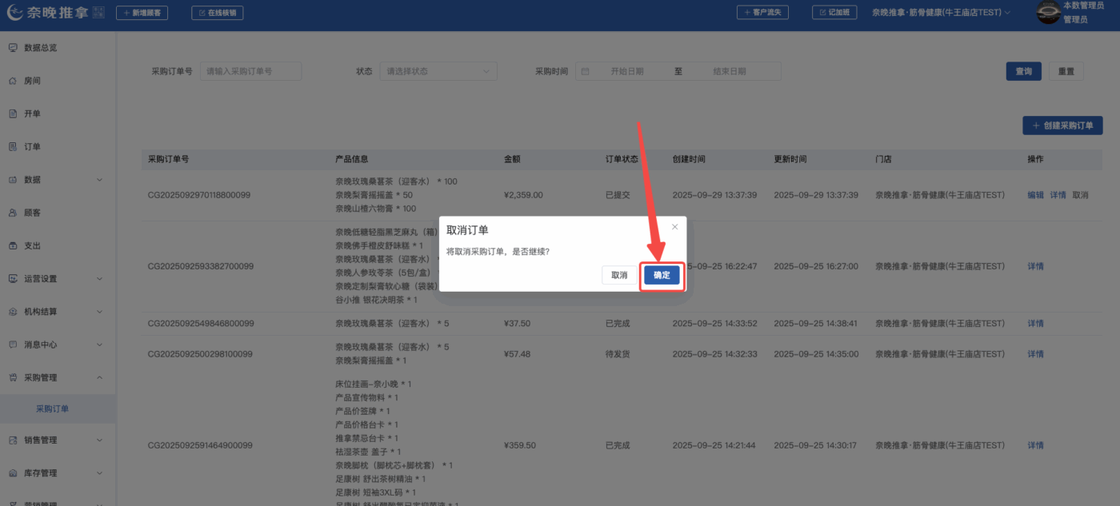Open 详情 for order CG2025092500298100099
This screenshot has height=506, width=1120.
(1035, 354)
